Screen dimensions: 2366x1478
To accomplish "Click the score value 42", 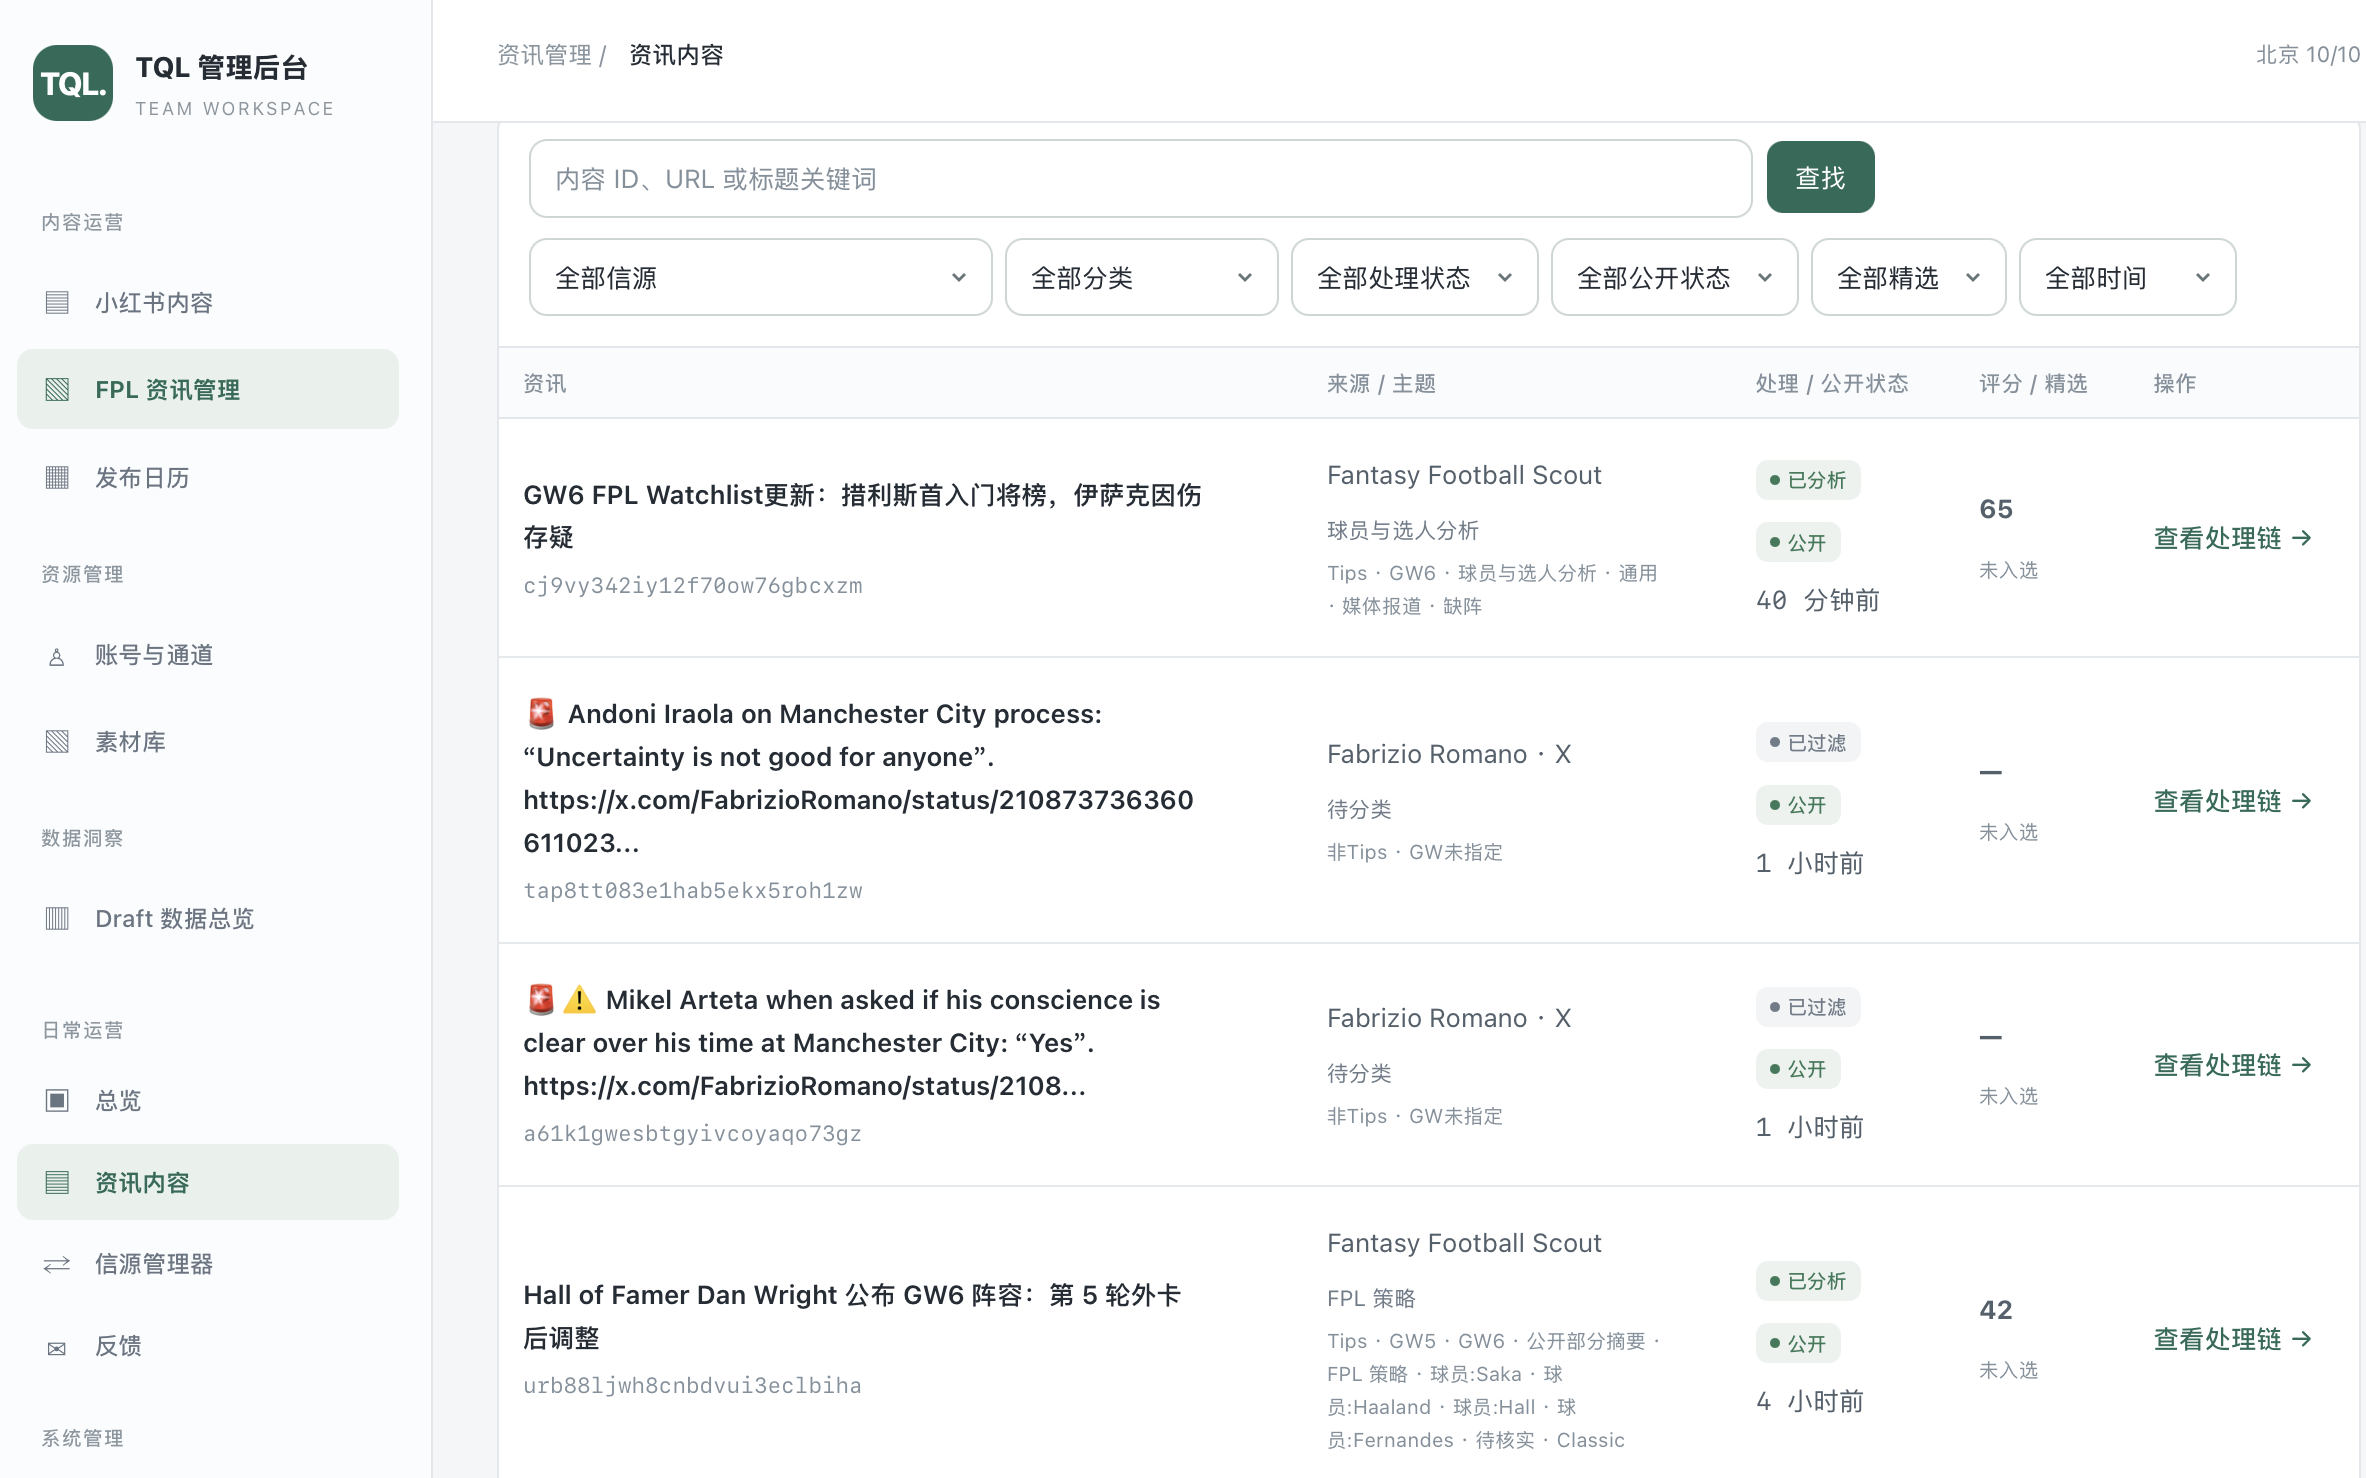I will coord(1996,1310).
